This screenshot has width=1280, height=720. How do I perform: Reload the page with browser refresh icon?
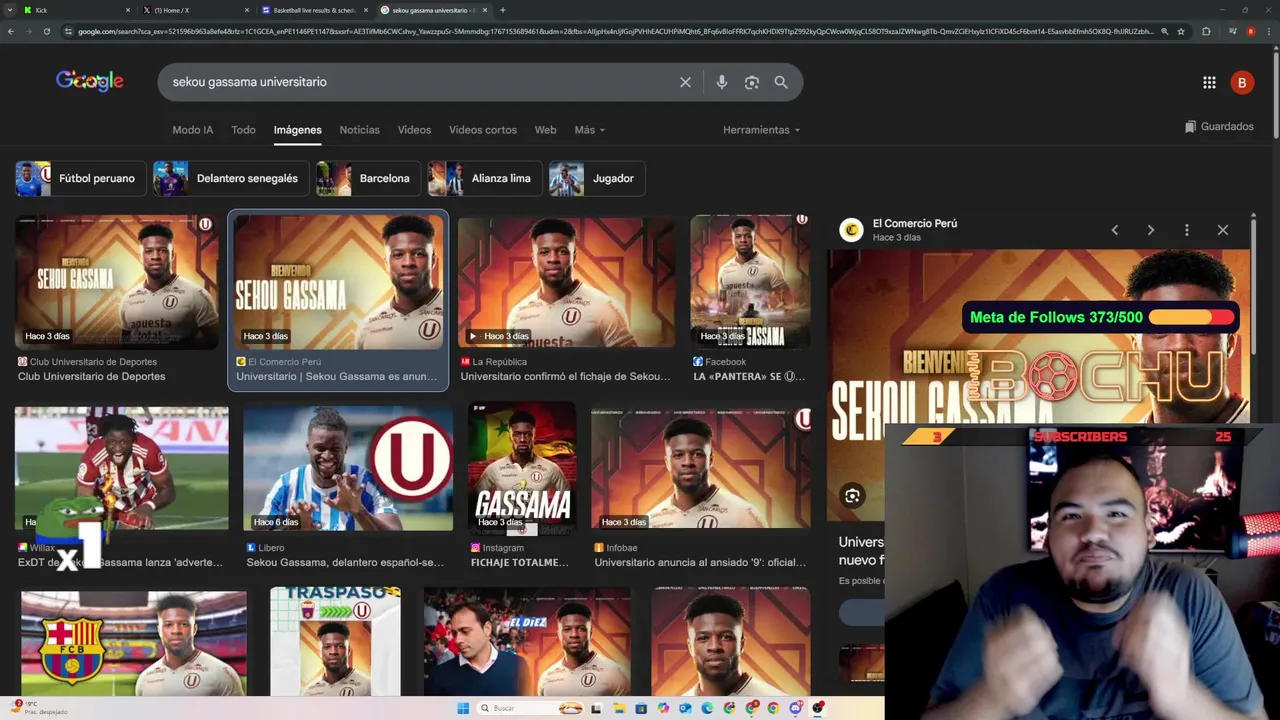pyautogui.click(x=46, y=31)
